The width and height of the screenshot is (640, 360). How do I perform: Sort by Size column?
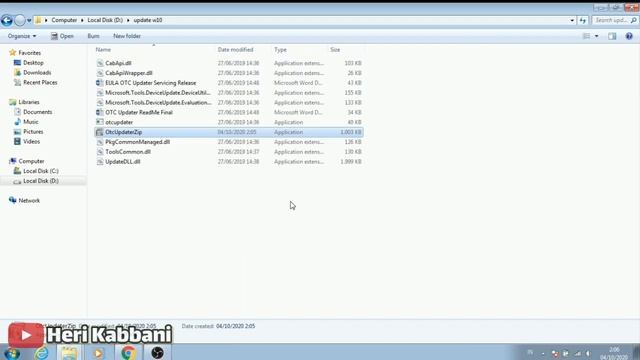tap(335, 49)
